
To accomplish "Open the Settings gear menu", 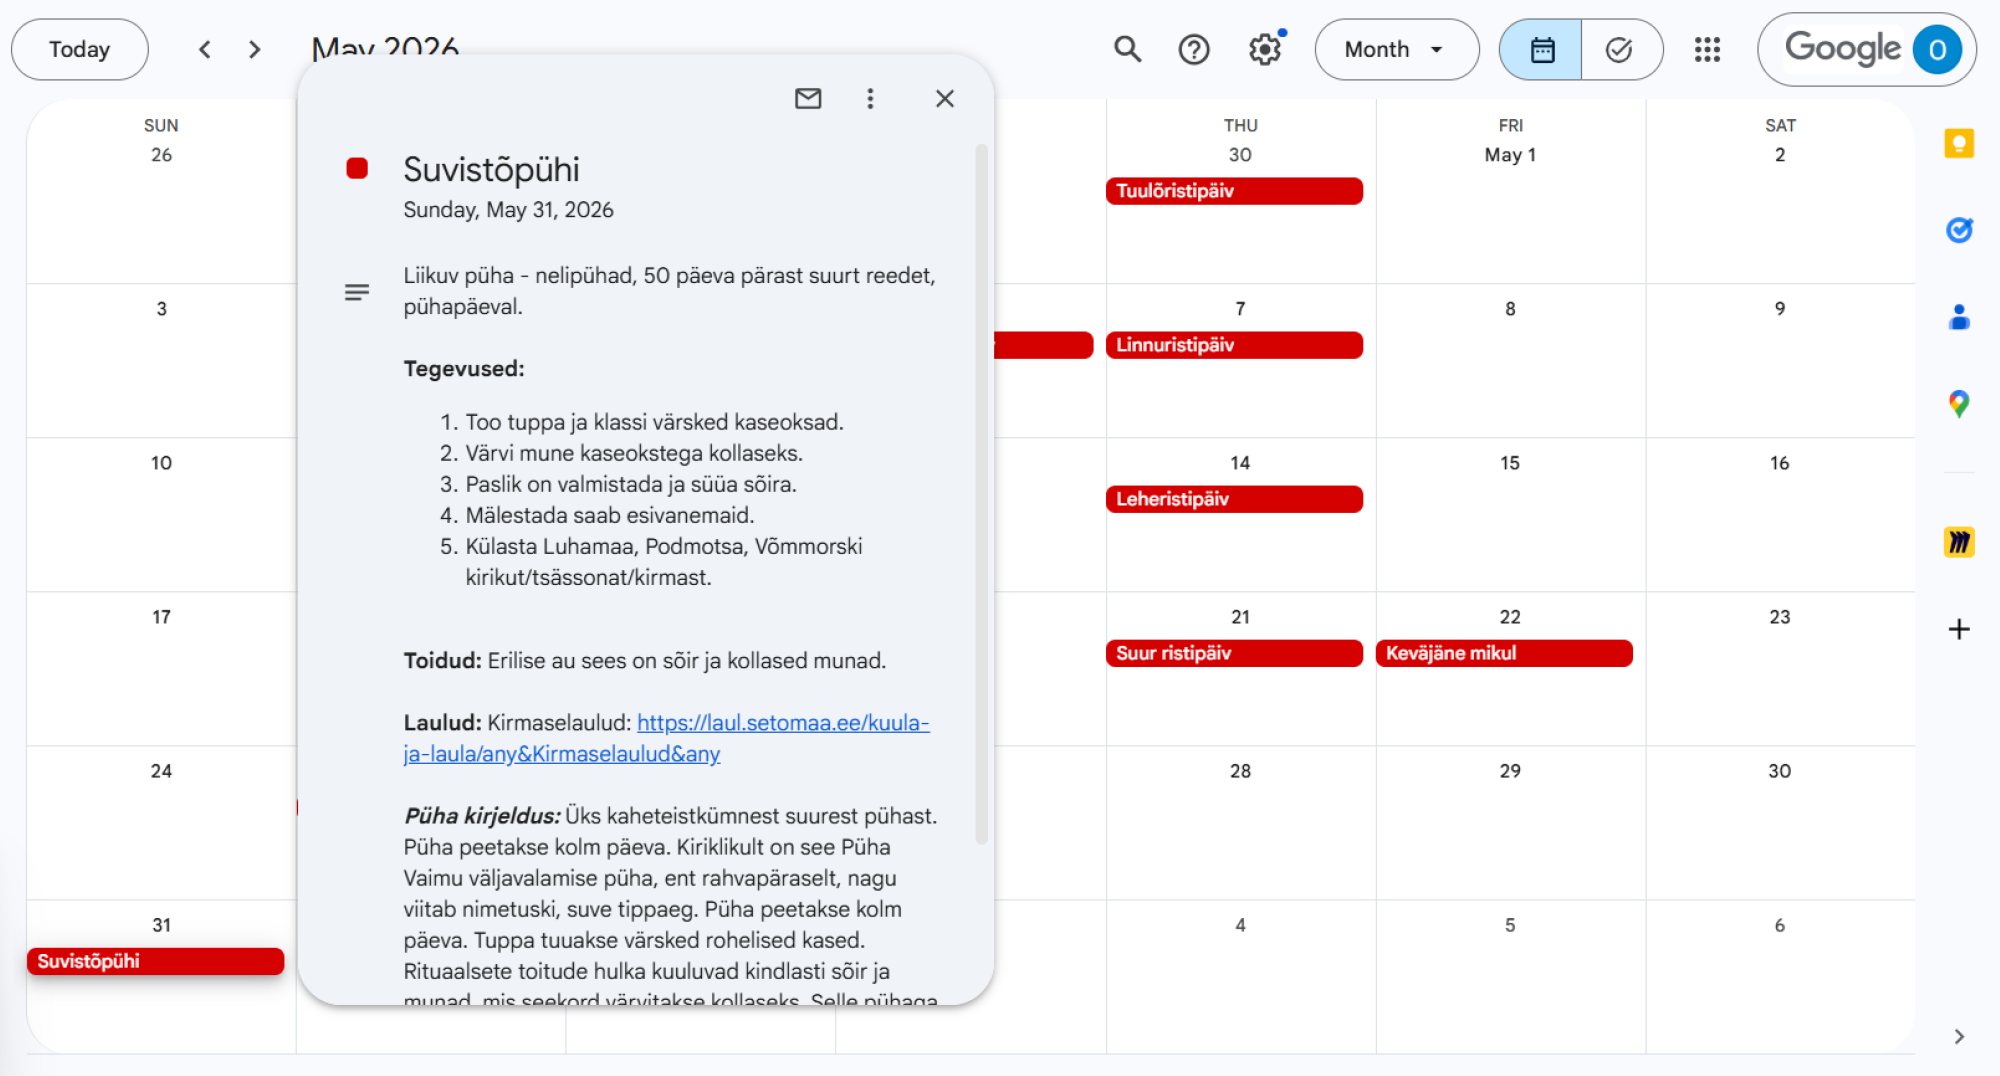I will [x=1265, y=49].
